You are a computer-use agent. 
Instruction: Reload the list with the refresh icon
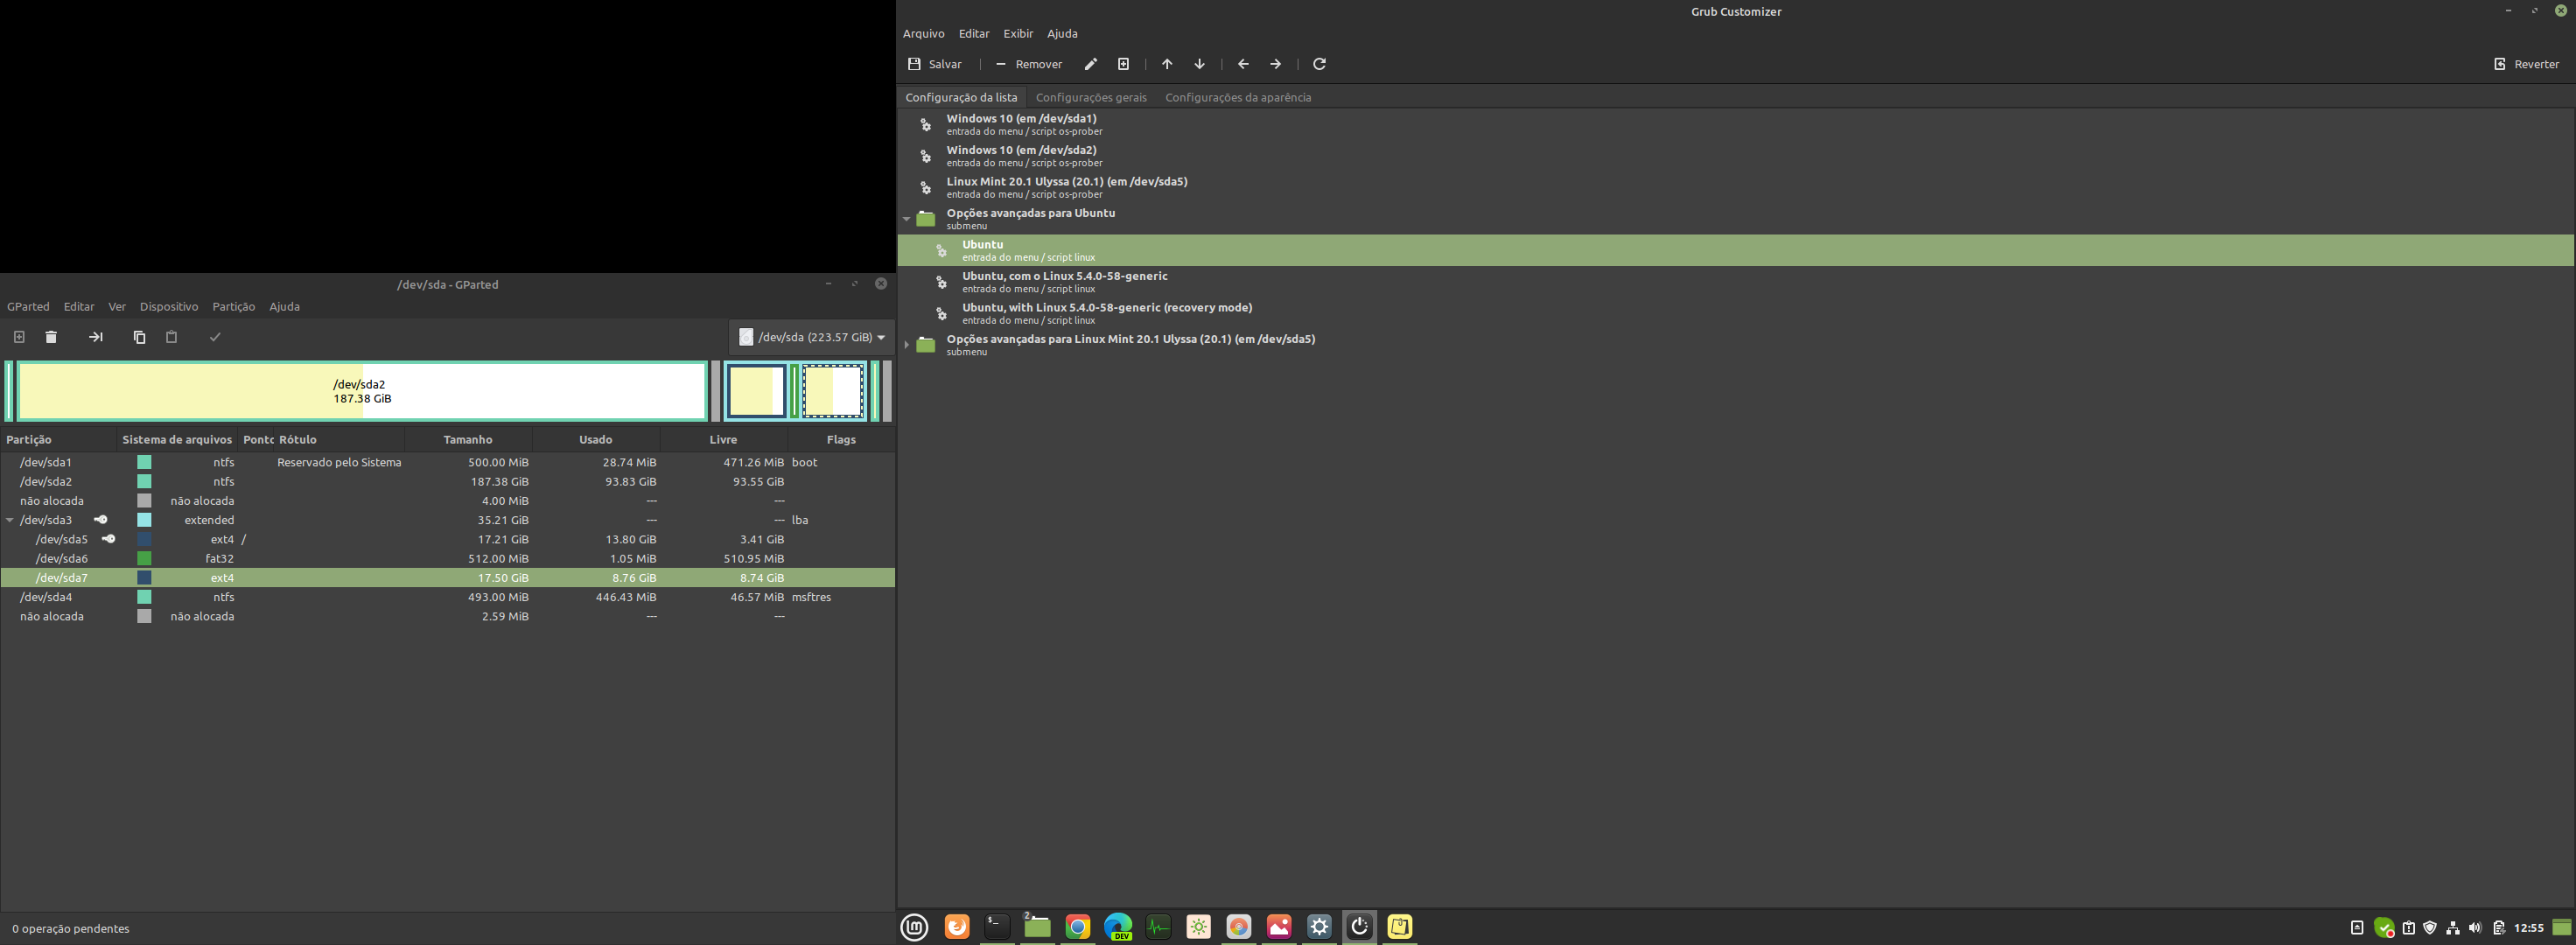[x=1319, y=64]
